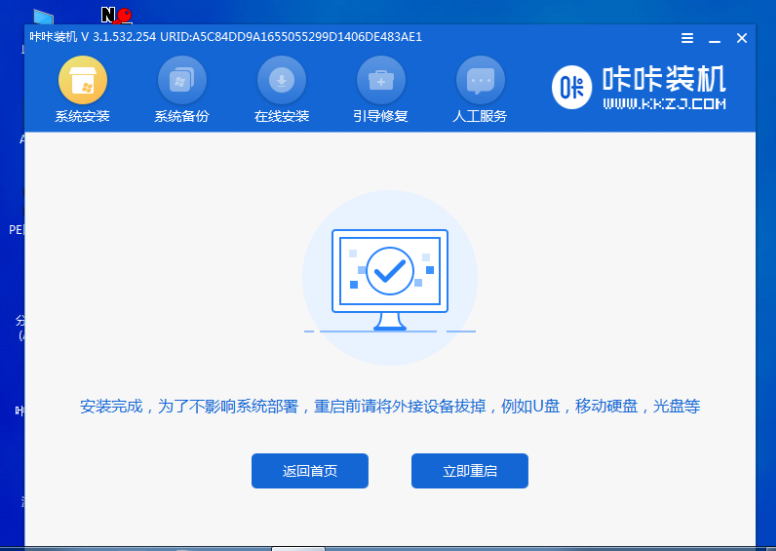Open the 系统安装 (System Install) icon

tap(82, 80)
